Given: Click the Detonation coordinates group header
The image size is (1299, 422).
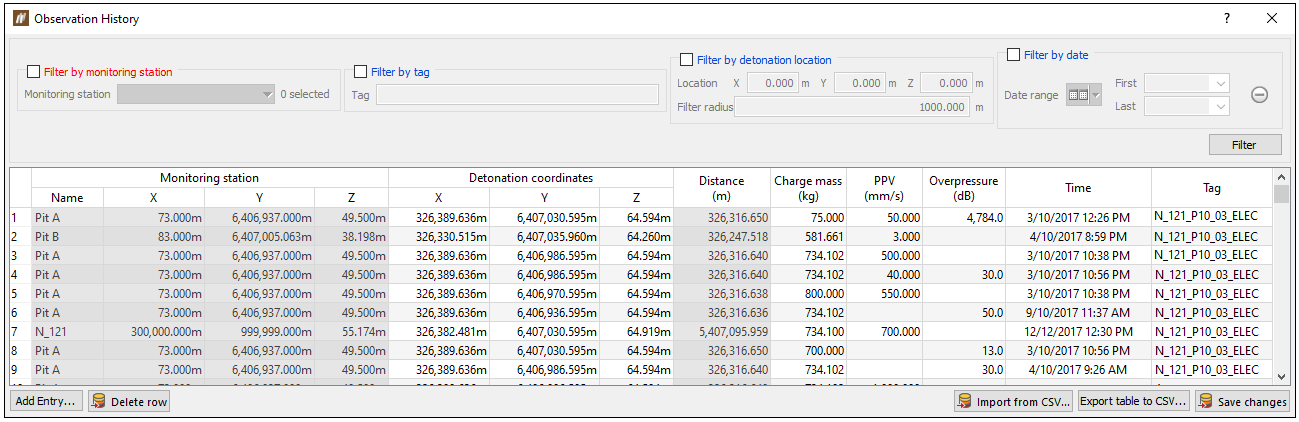Looking at the screenshot, I should coord(531,178).
